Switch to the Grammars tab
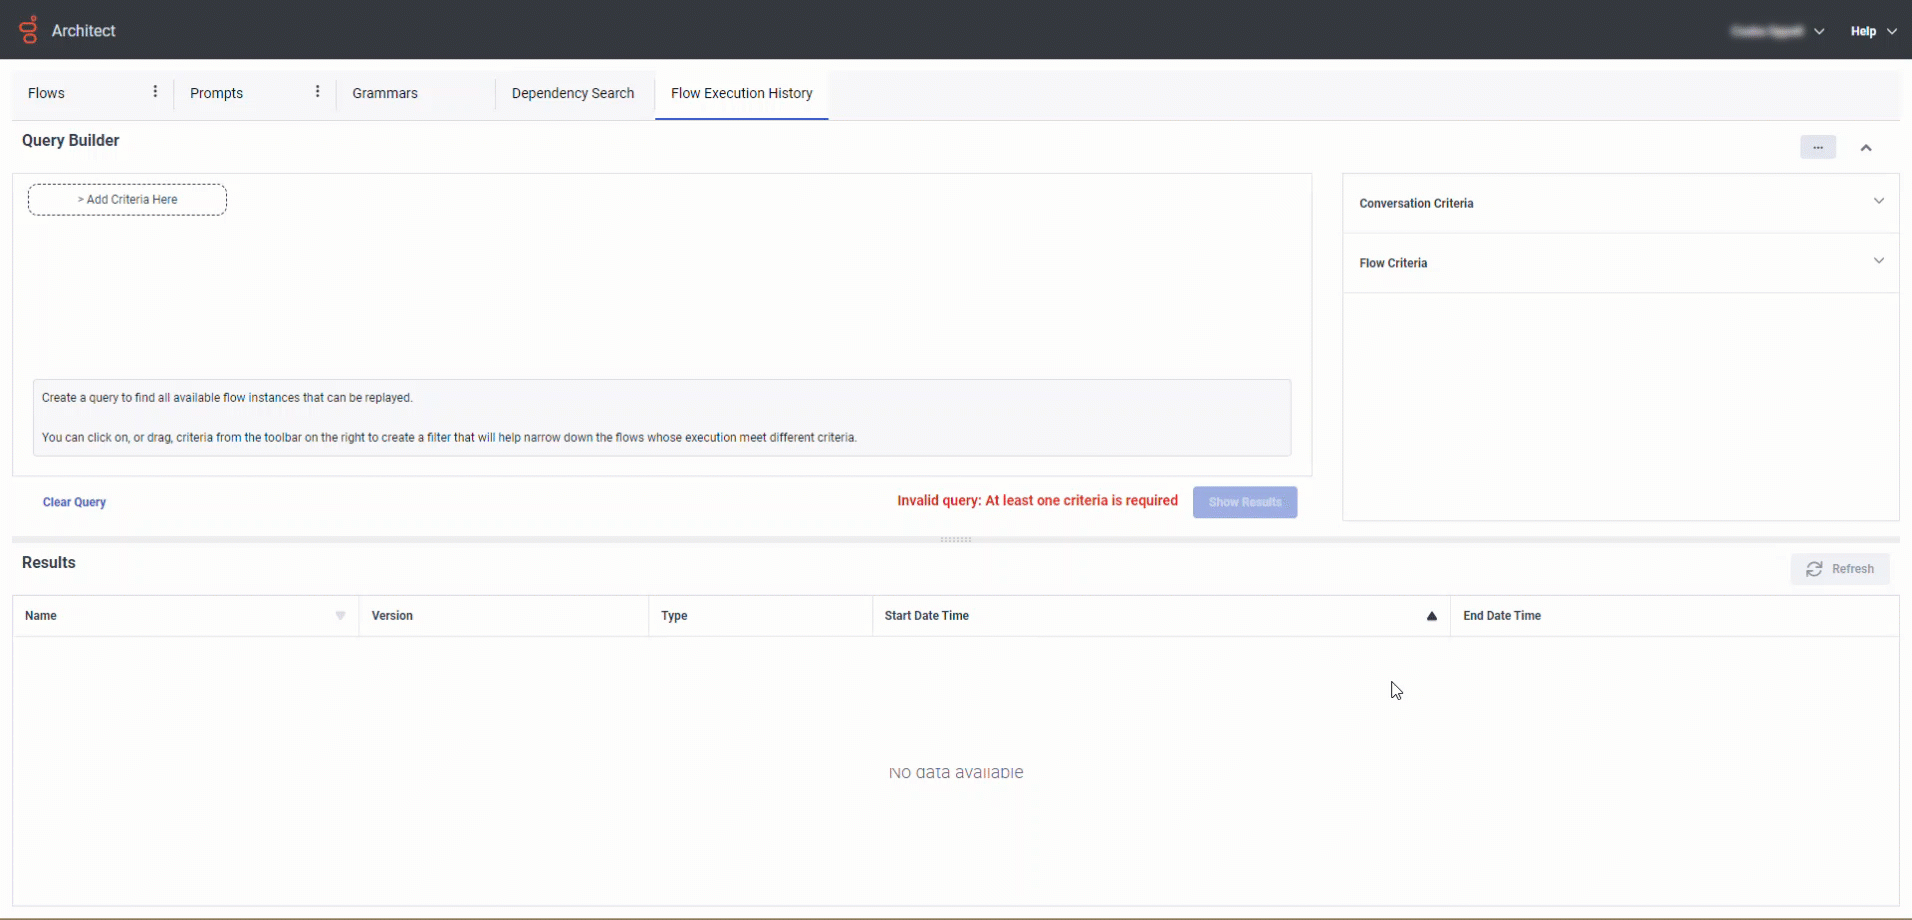This screenshot has width=1912, height=920. [385, 92]
